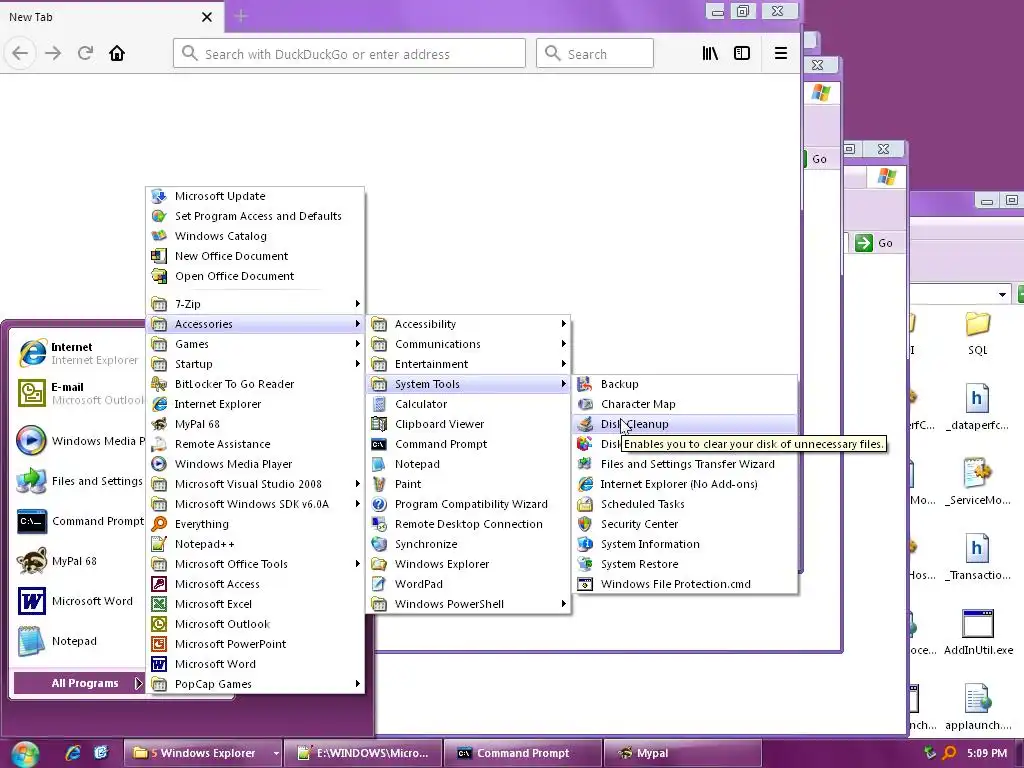
Task: Switch to Command Prompt taskbar button
Action: (x=522, y=753)
